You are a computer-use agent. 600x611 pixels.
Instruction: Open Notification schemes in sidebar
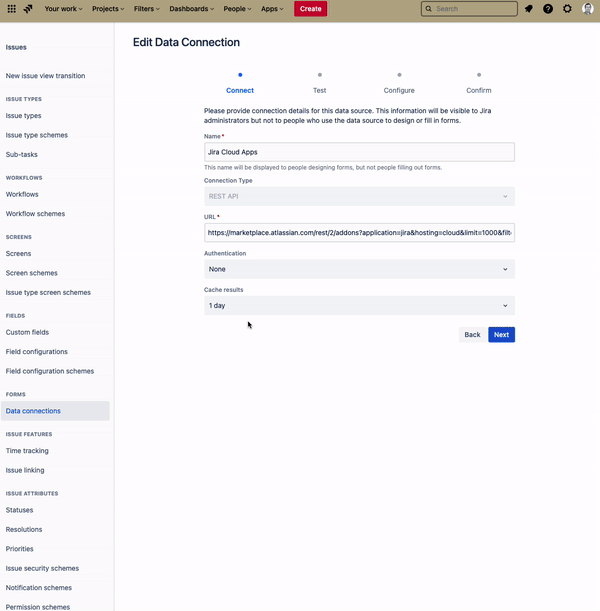coord(39,588)
